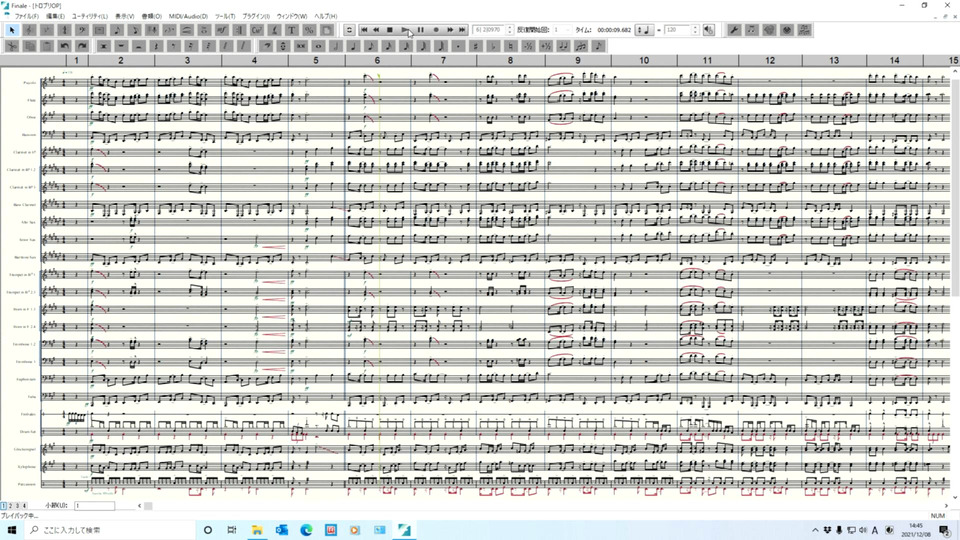Choose the natural accidental icon
Image resolution: width=960 pixels, height=540 pixels.
click(509, 46)
